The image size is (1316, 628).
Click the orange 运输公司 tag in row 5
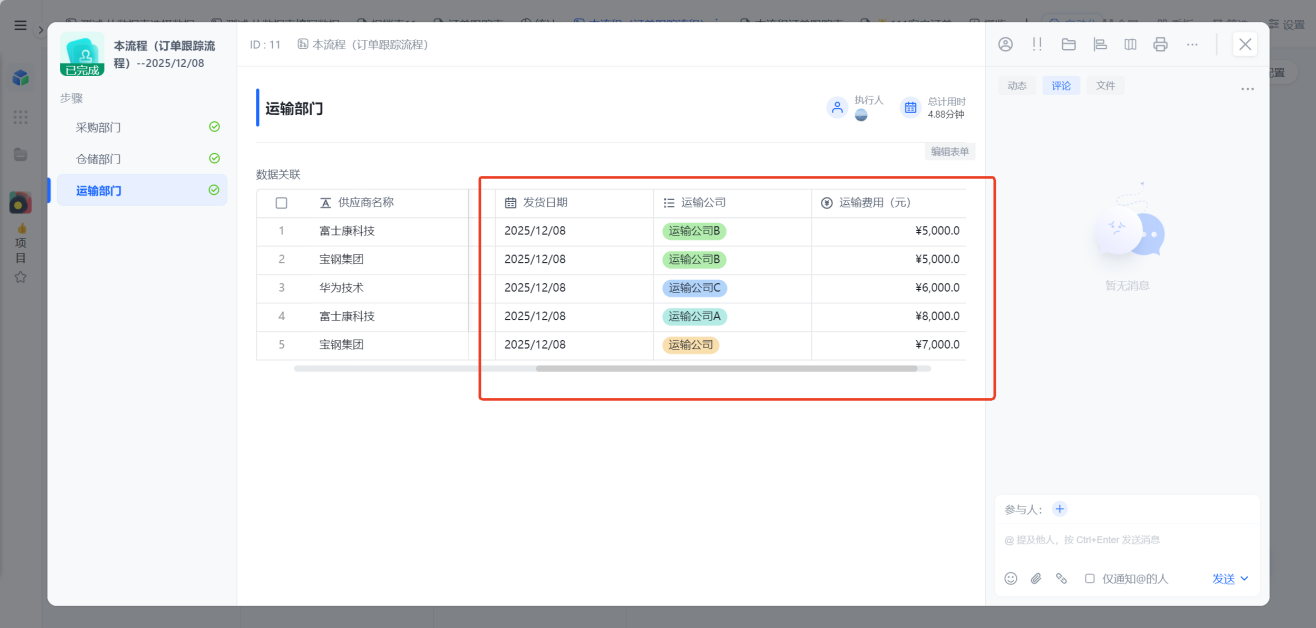coord(690,345)
